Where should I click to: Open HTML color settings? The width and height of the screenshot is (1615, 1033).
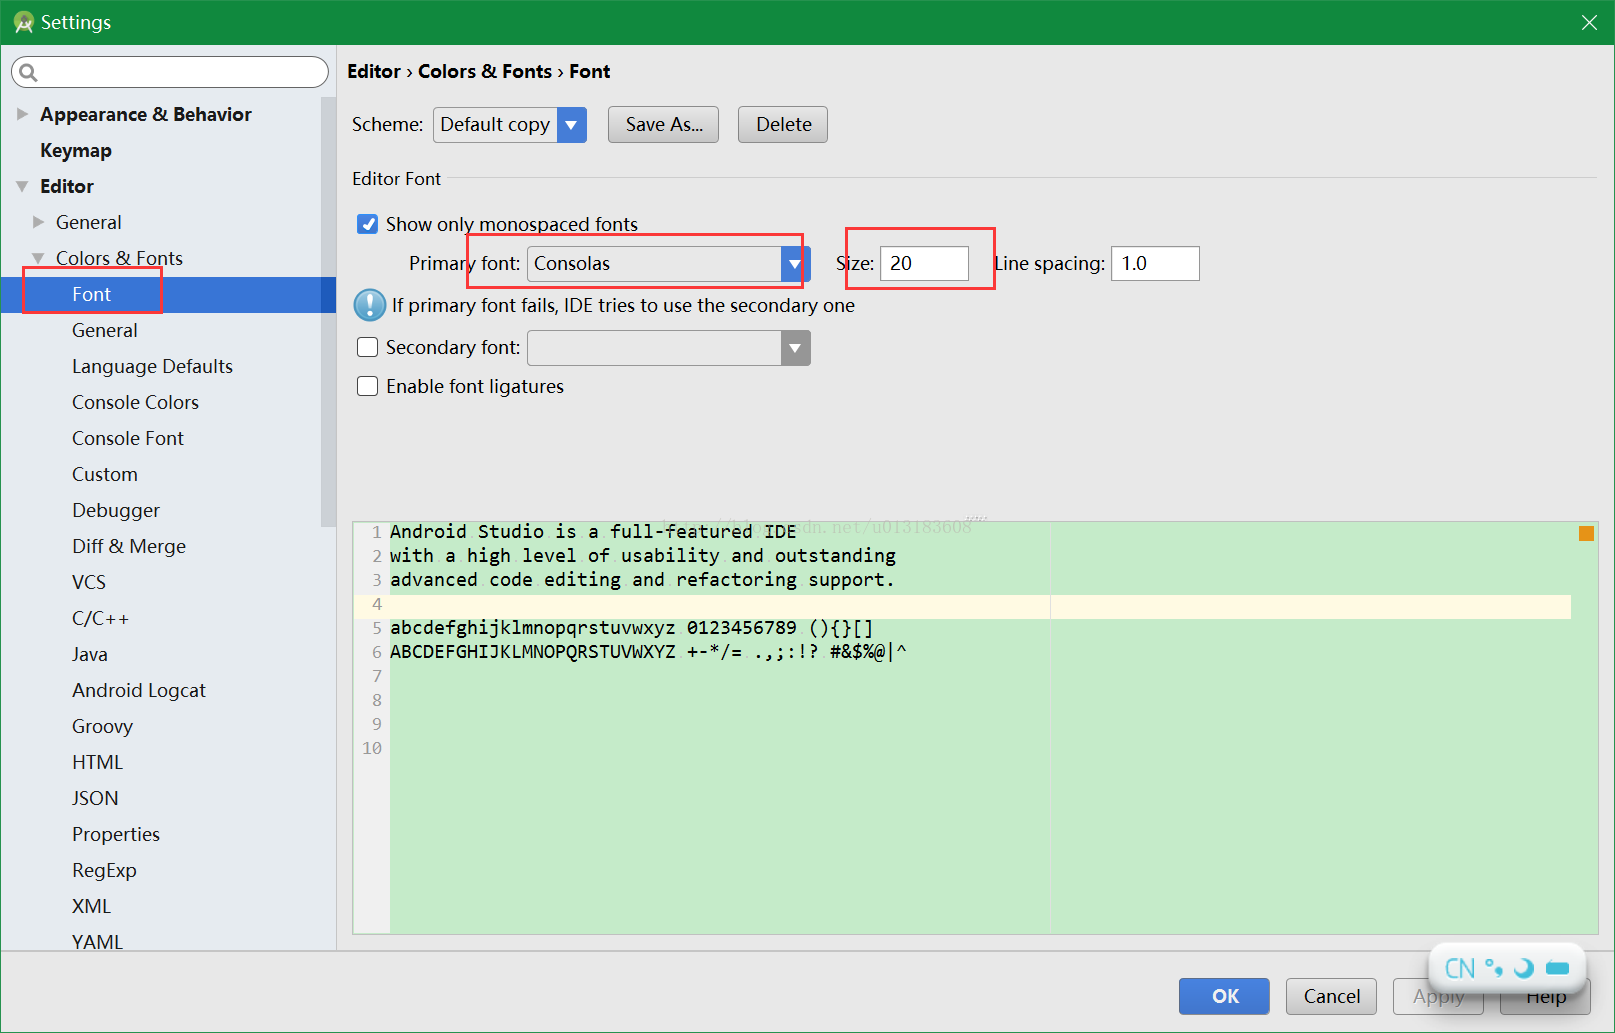click(97, 762)
